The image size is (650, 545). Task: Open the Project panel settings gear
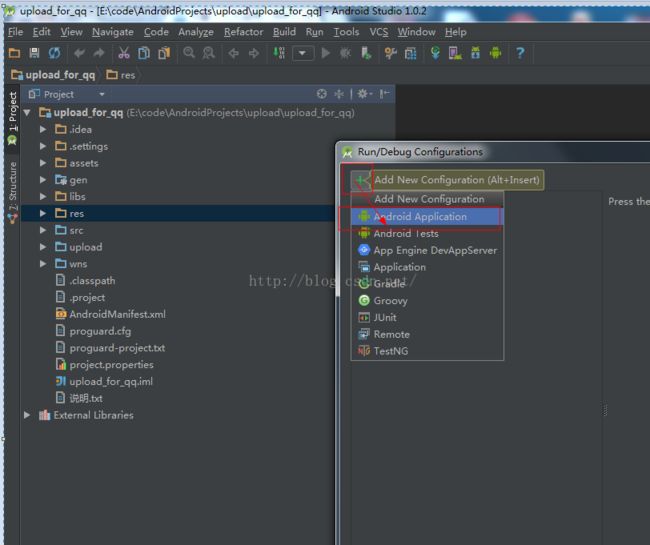[364, 94]
